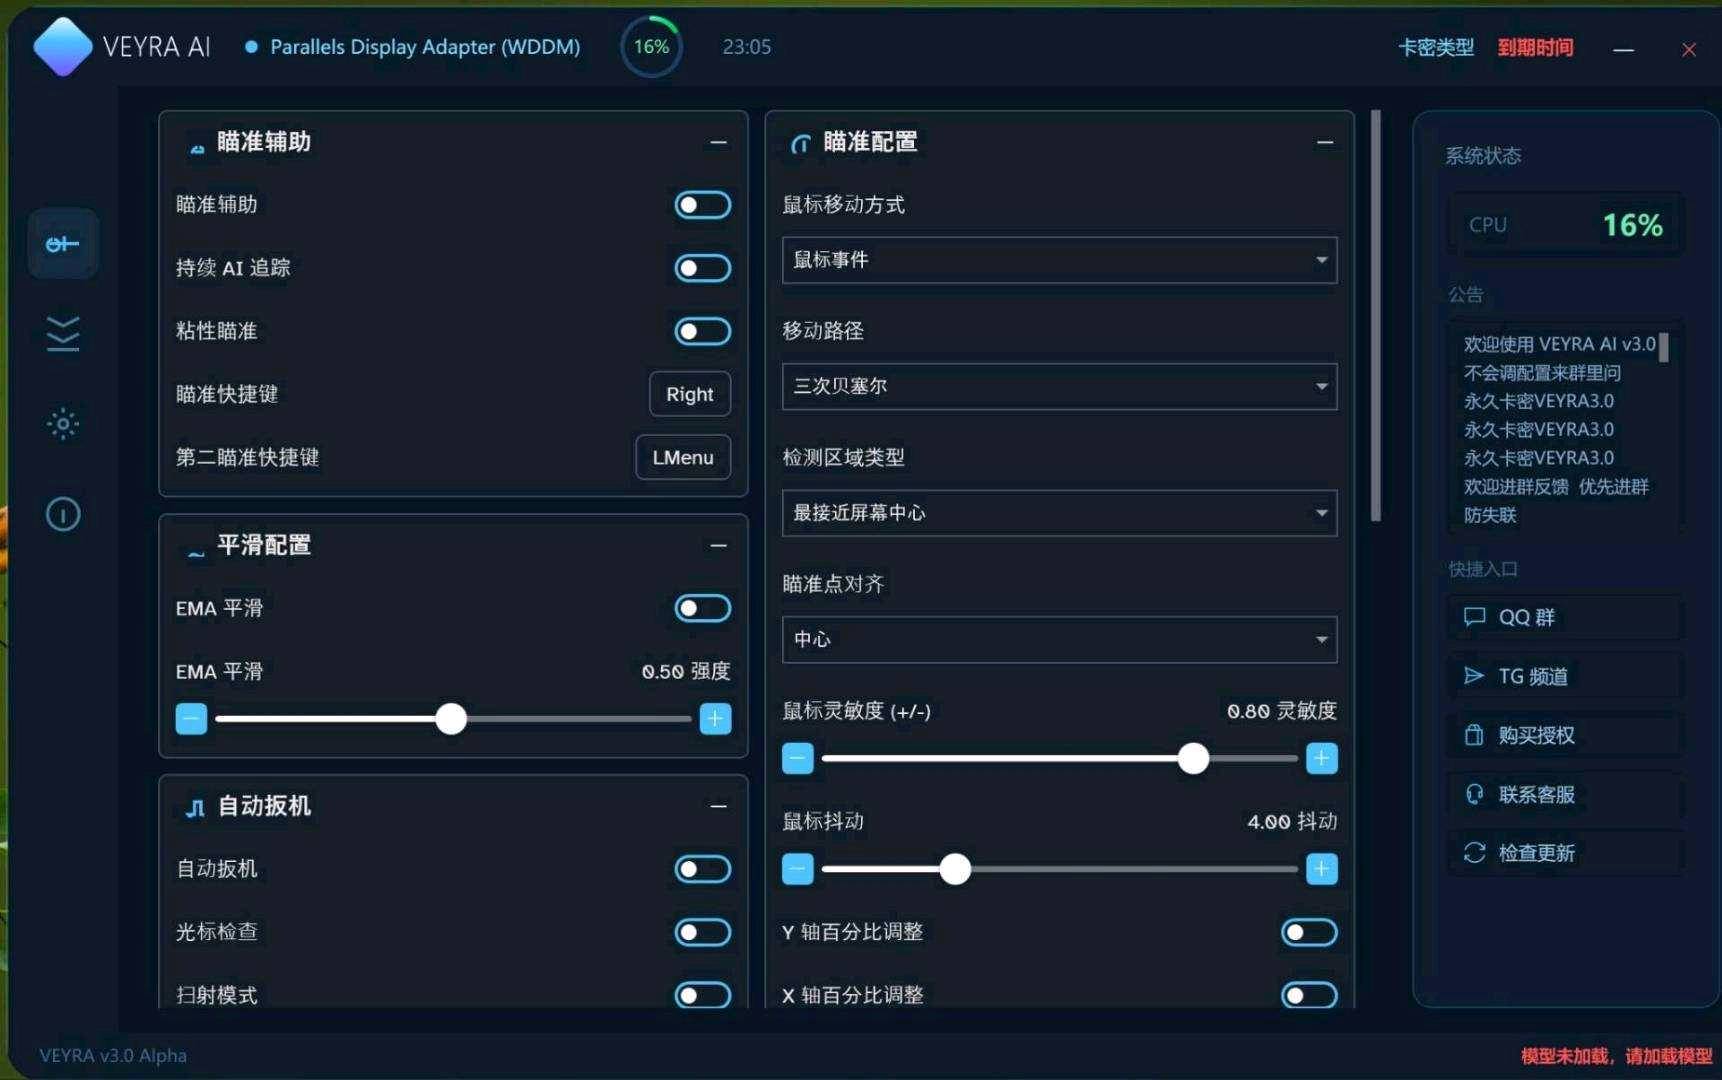Click the 联系客服 headset icon
The height and width of the screenshot is (1080, 1722).
point(1474,794)
